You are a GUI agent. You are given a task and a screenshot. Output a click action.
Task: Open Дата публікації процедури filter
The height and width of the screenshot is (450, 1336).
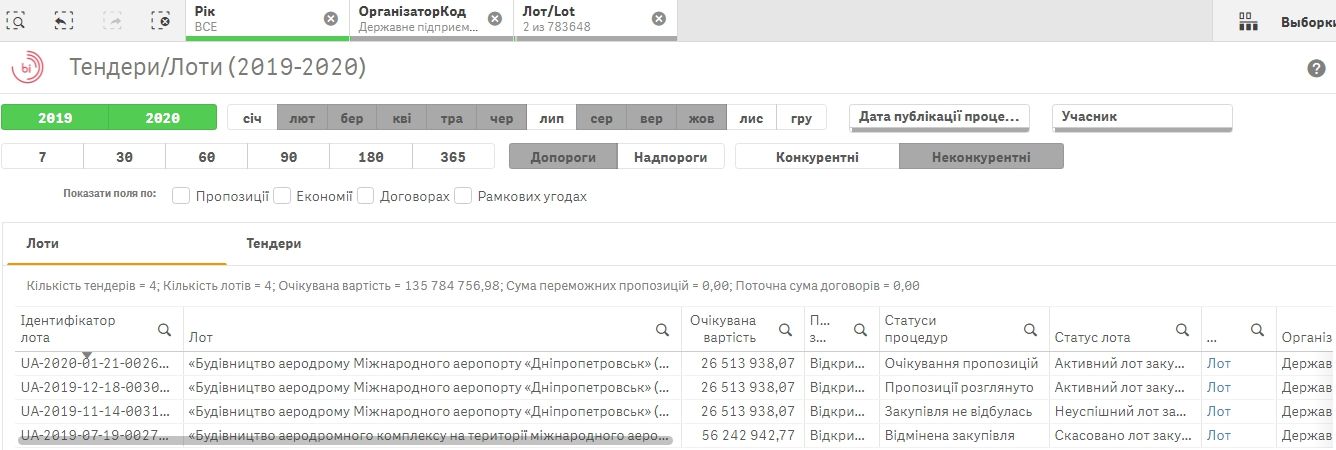940,117
